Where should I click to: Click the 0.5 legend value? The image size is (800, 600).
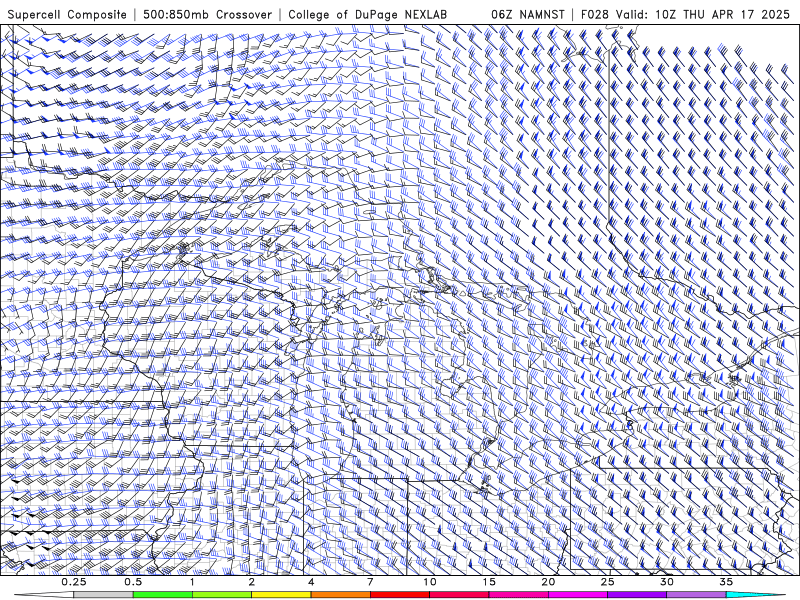pos(133,582)
